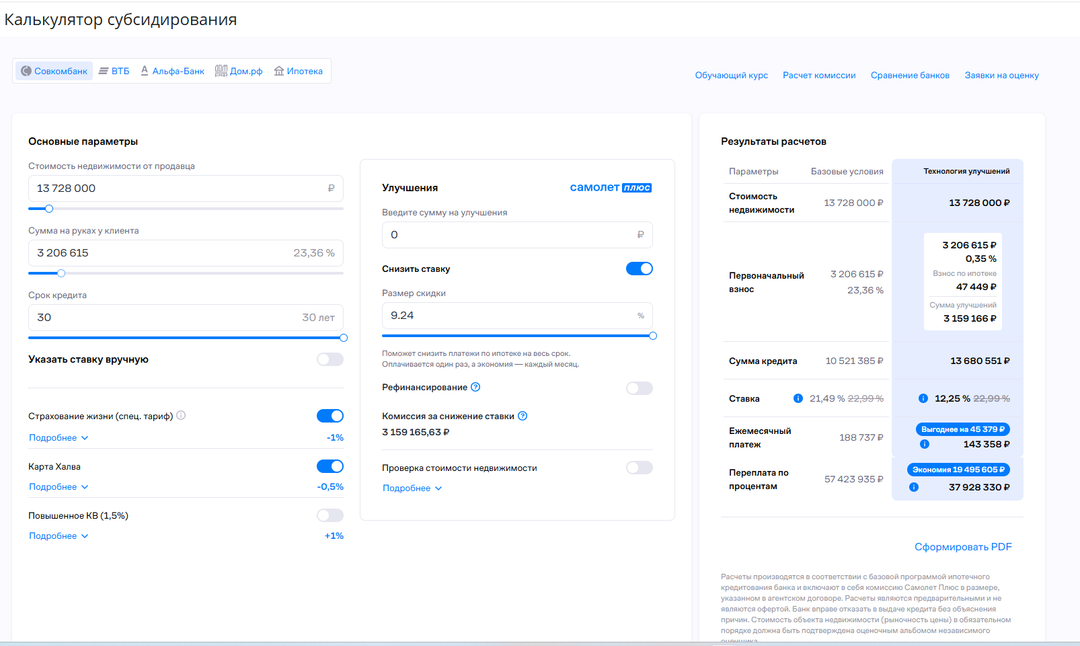Expand Подробнее under Проверка стоимости недвижимости
The image size is (1080, 646).
pyautogui.click(x=412, y=488)
